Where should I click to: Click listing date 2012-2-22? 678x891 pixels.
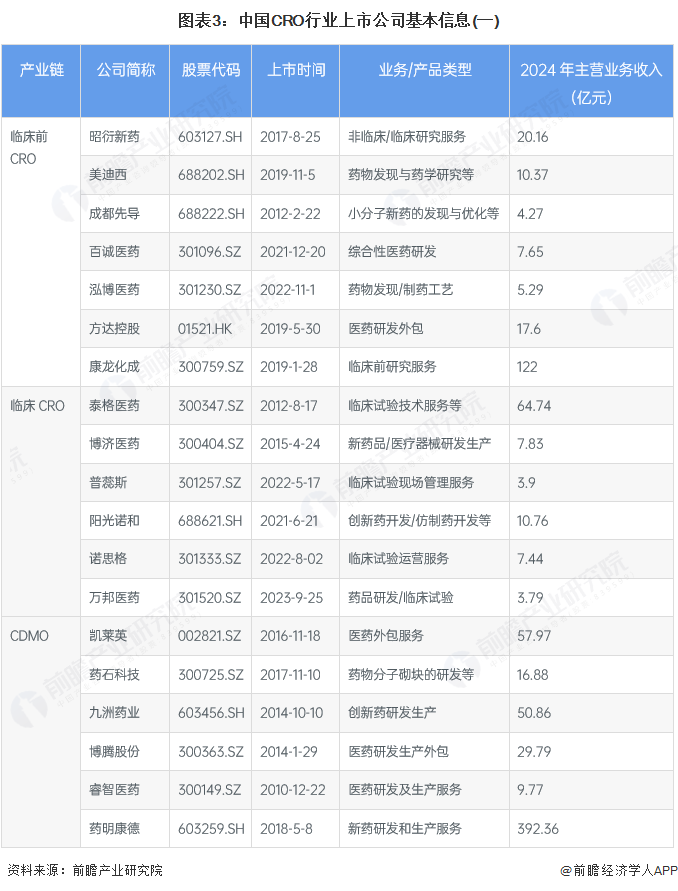click(290, 214)
